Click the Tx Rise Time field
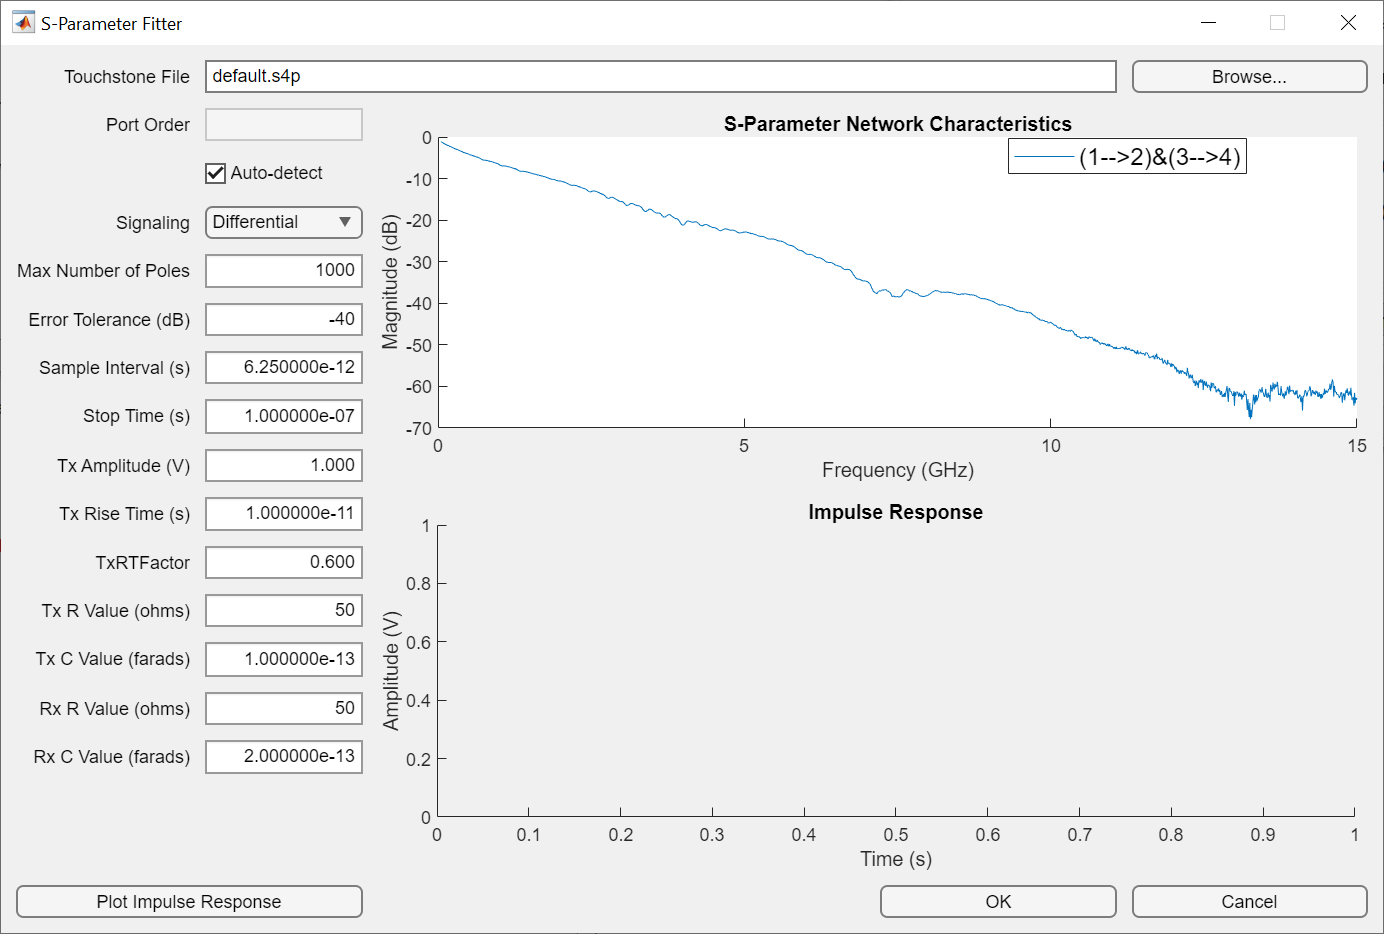 pyautogui.click(x=283, y=513)
